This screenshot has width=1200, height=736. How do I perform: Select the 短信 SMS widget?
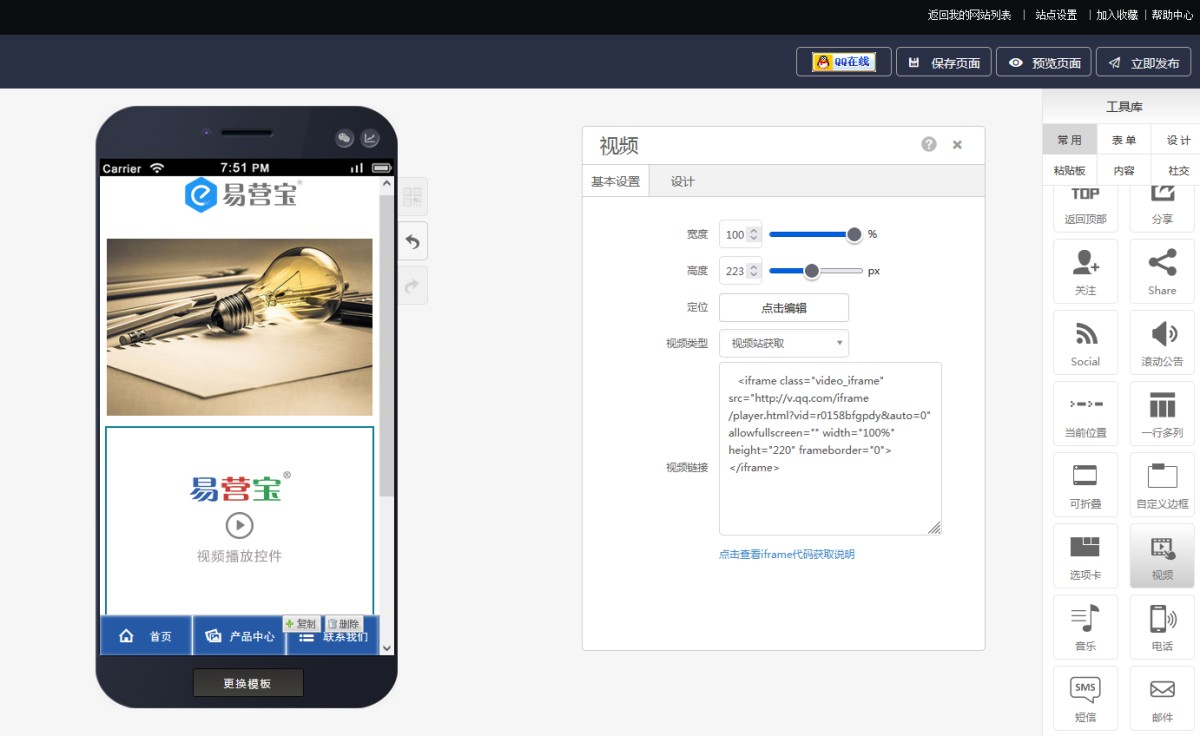coord(1085,697)
